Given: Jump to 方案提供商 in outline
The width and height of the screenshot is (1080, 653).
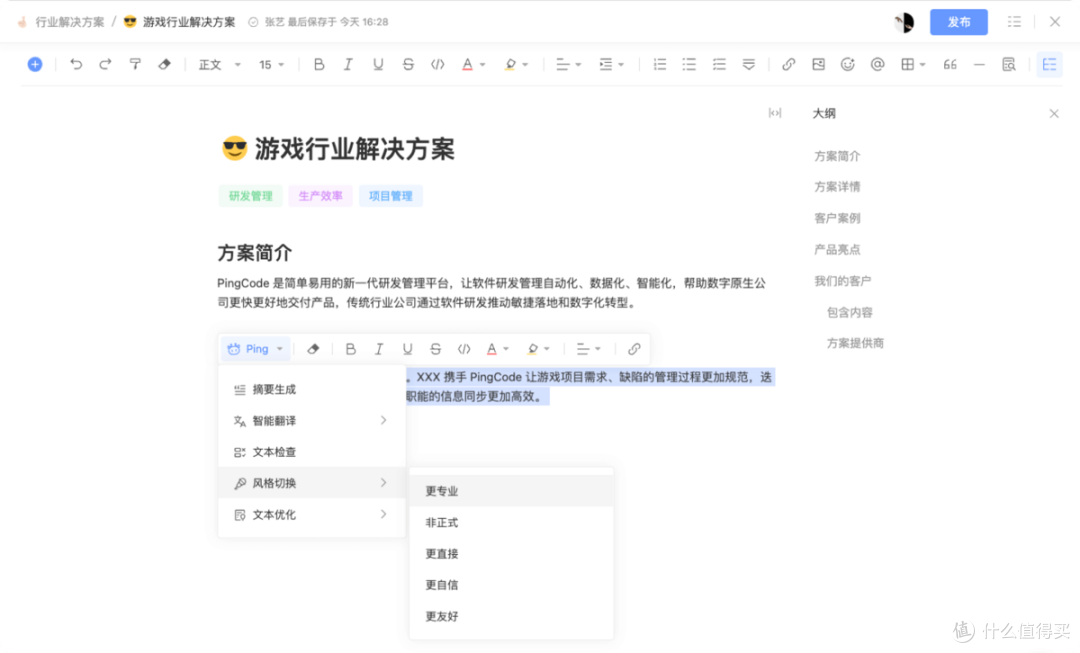Looking at the screenshot, I should [855, 343].
